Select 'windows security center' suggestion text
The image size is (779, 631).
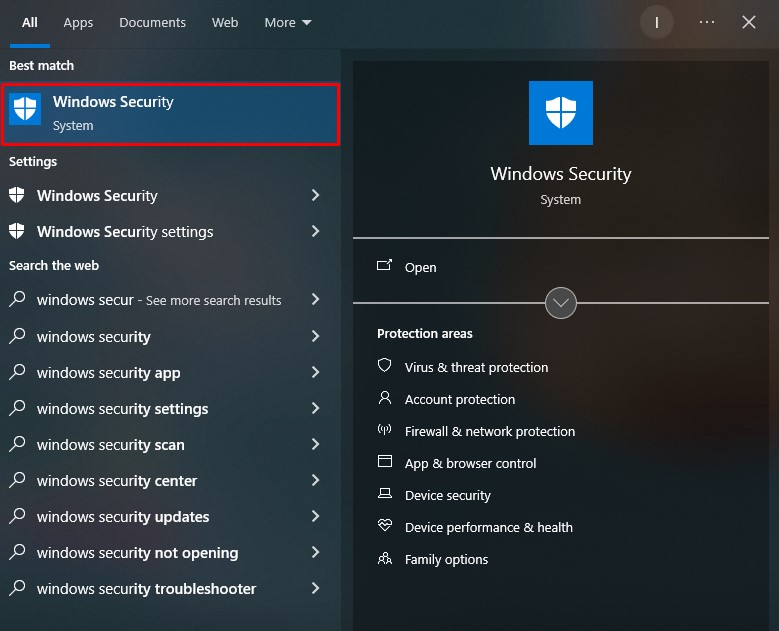pos(117,481)
